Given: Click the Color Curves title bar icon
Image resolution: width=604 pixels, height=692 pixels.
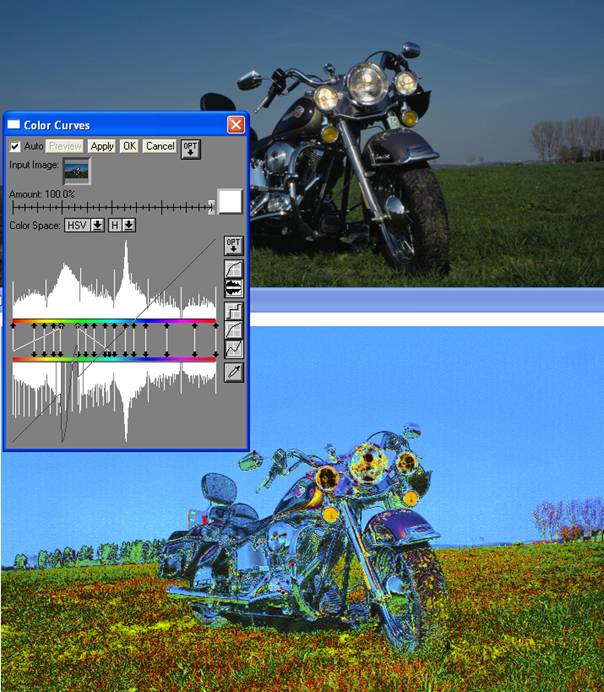Looking at the screenshot, I should tap(14, 125).
